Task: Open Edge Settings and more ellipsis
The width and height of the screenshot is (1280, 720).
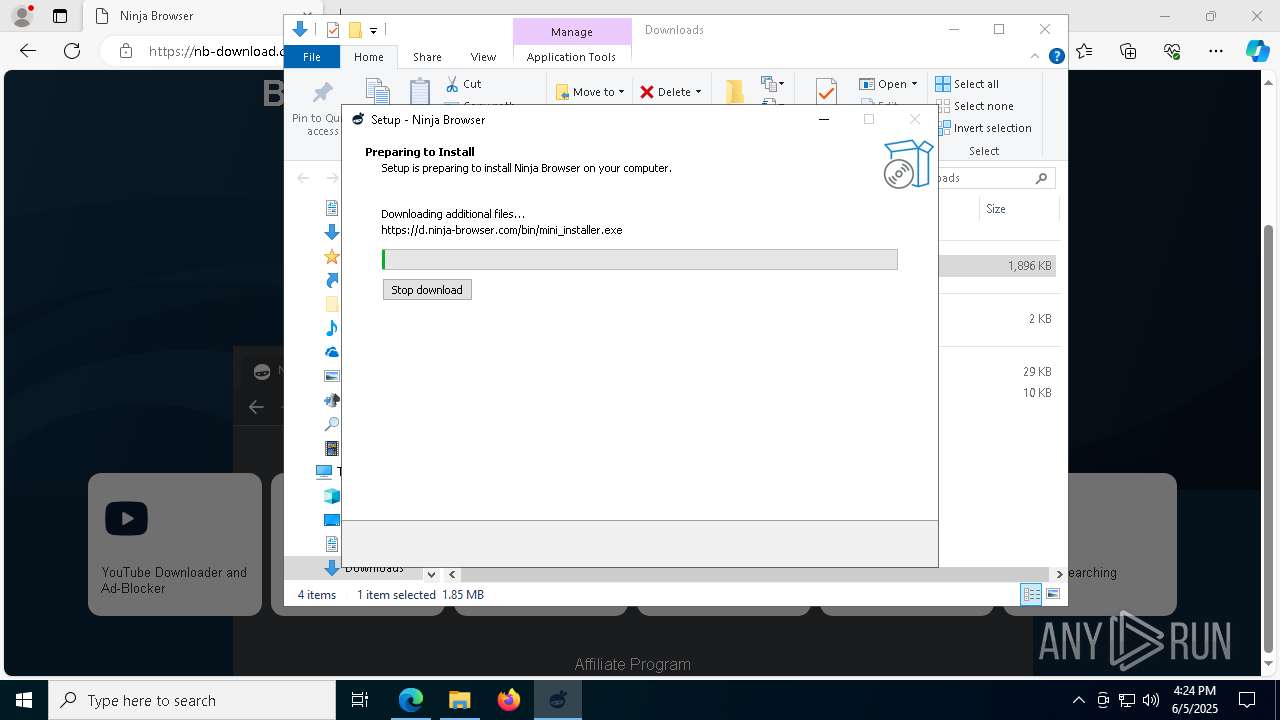Action: [x=1215, y=51]
